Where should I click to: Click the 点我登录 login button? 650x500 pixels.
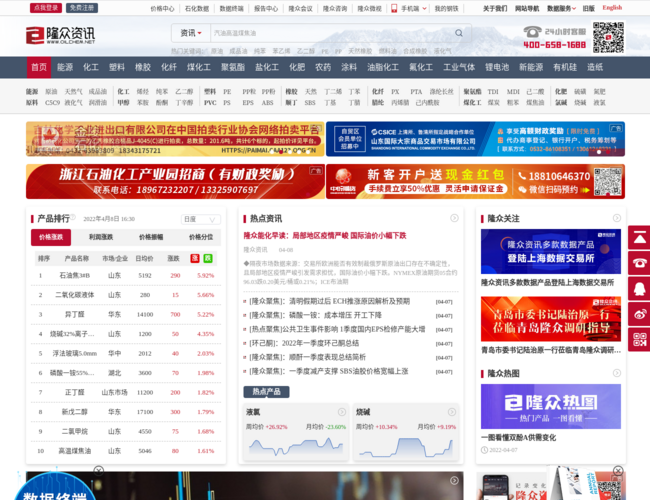click(46, 8)
